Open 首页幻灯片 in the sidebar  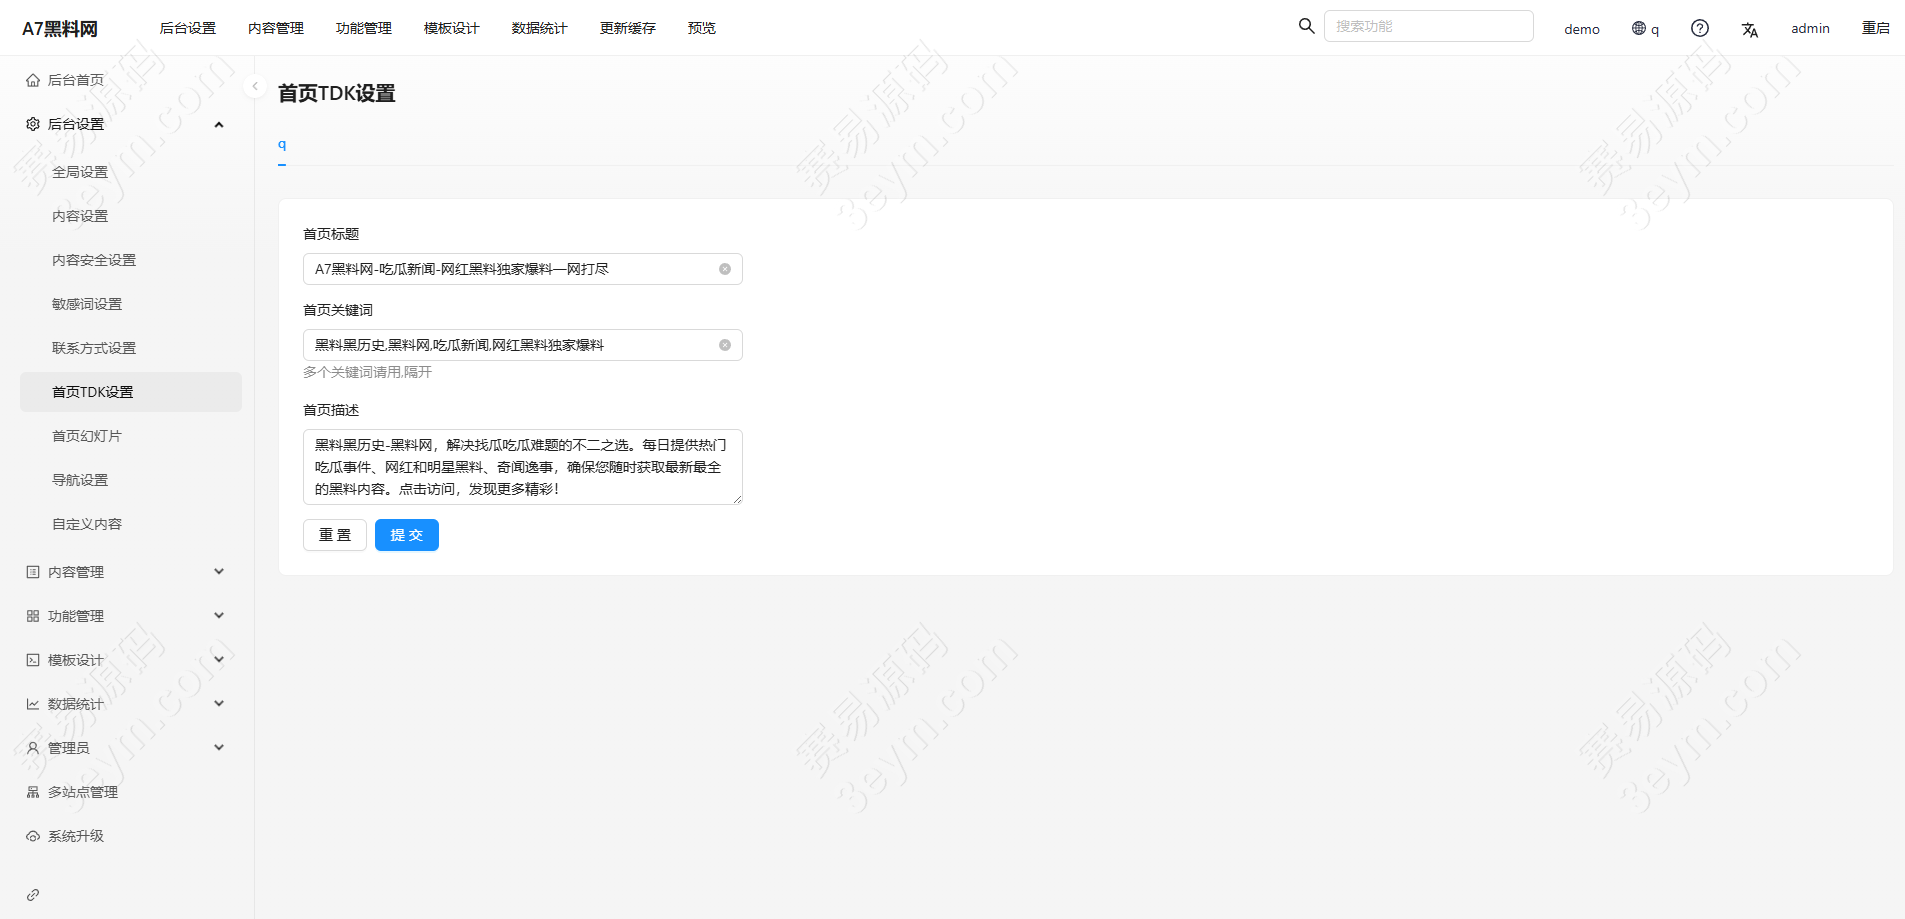coord(87,436)
